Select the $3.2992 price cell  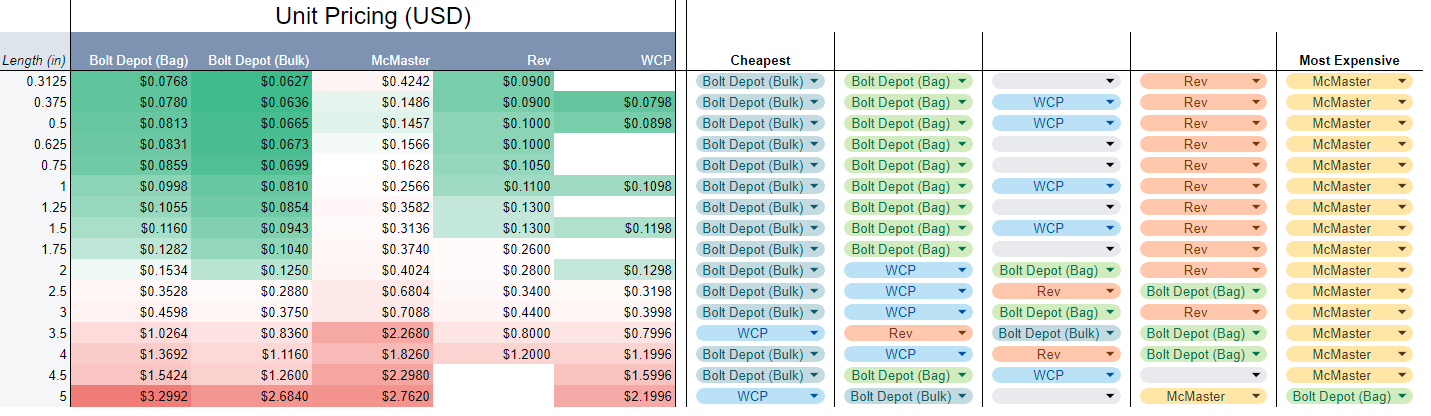coord(131,396)
